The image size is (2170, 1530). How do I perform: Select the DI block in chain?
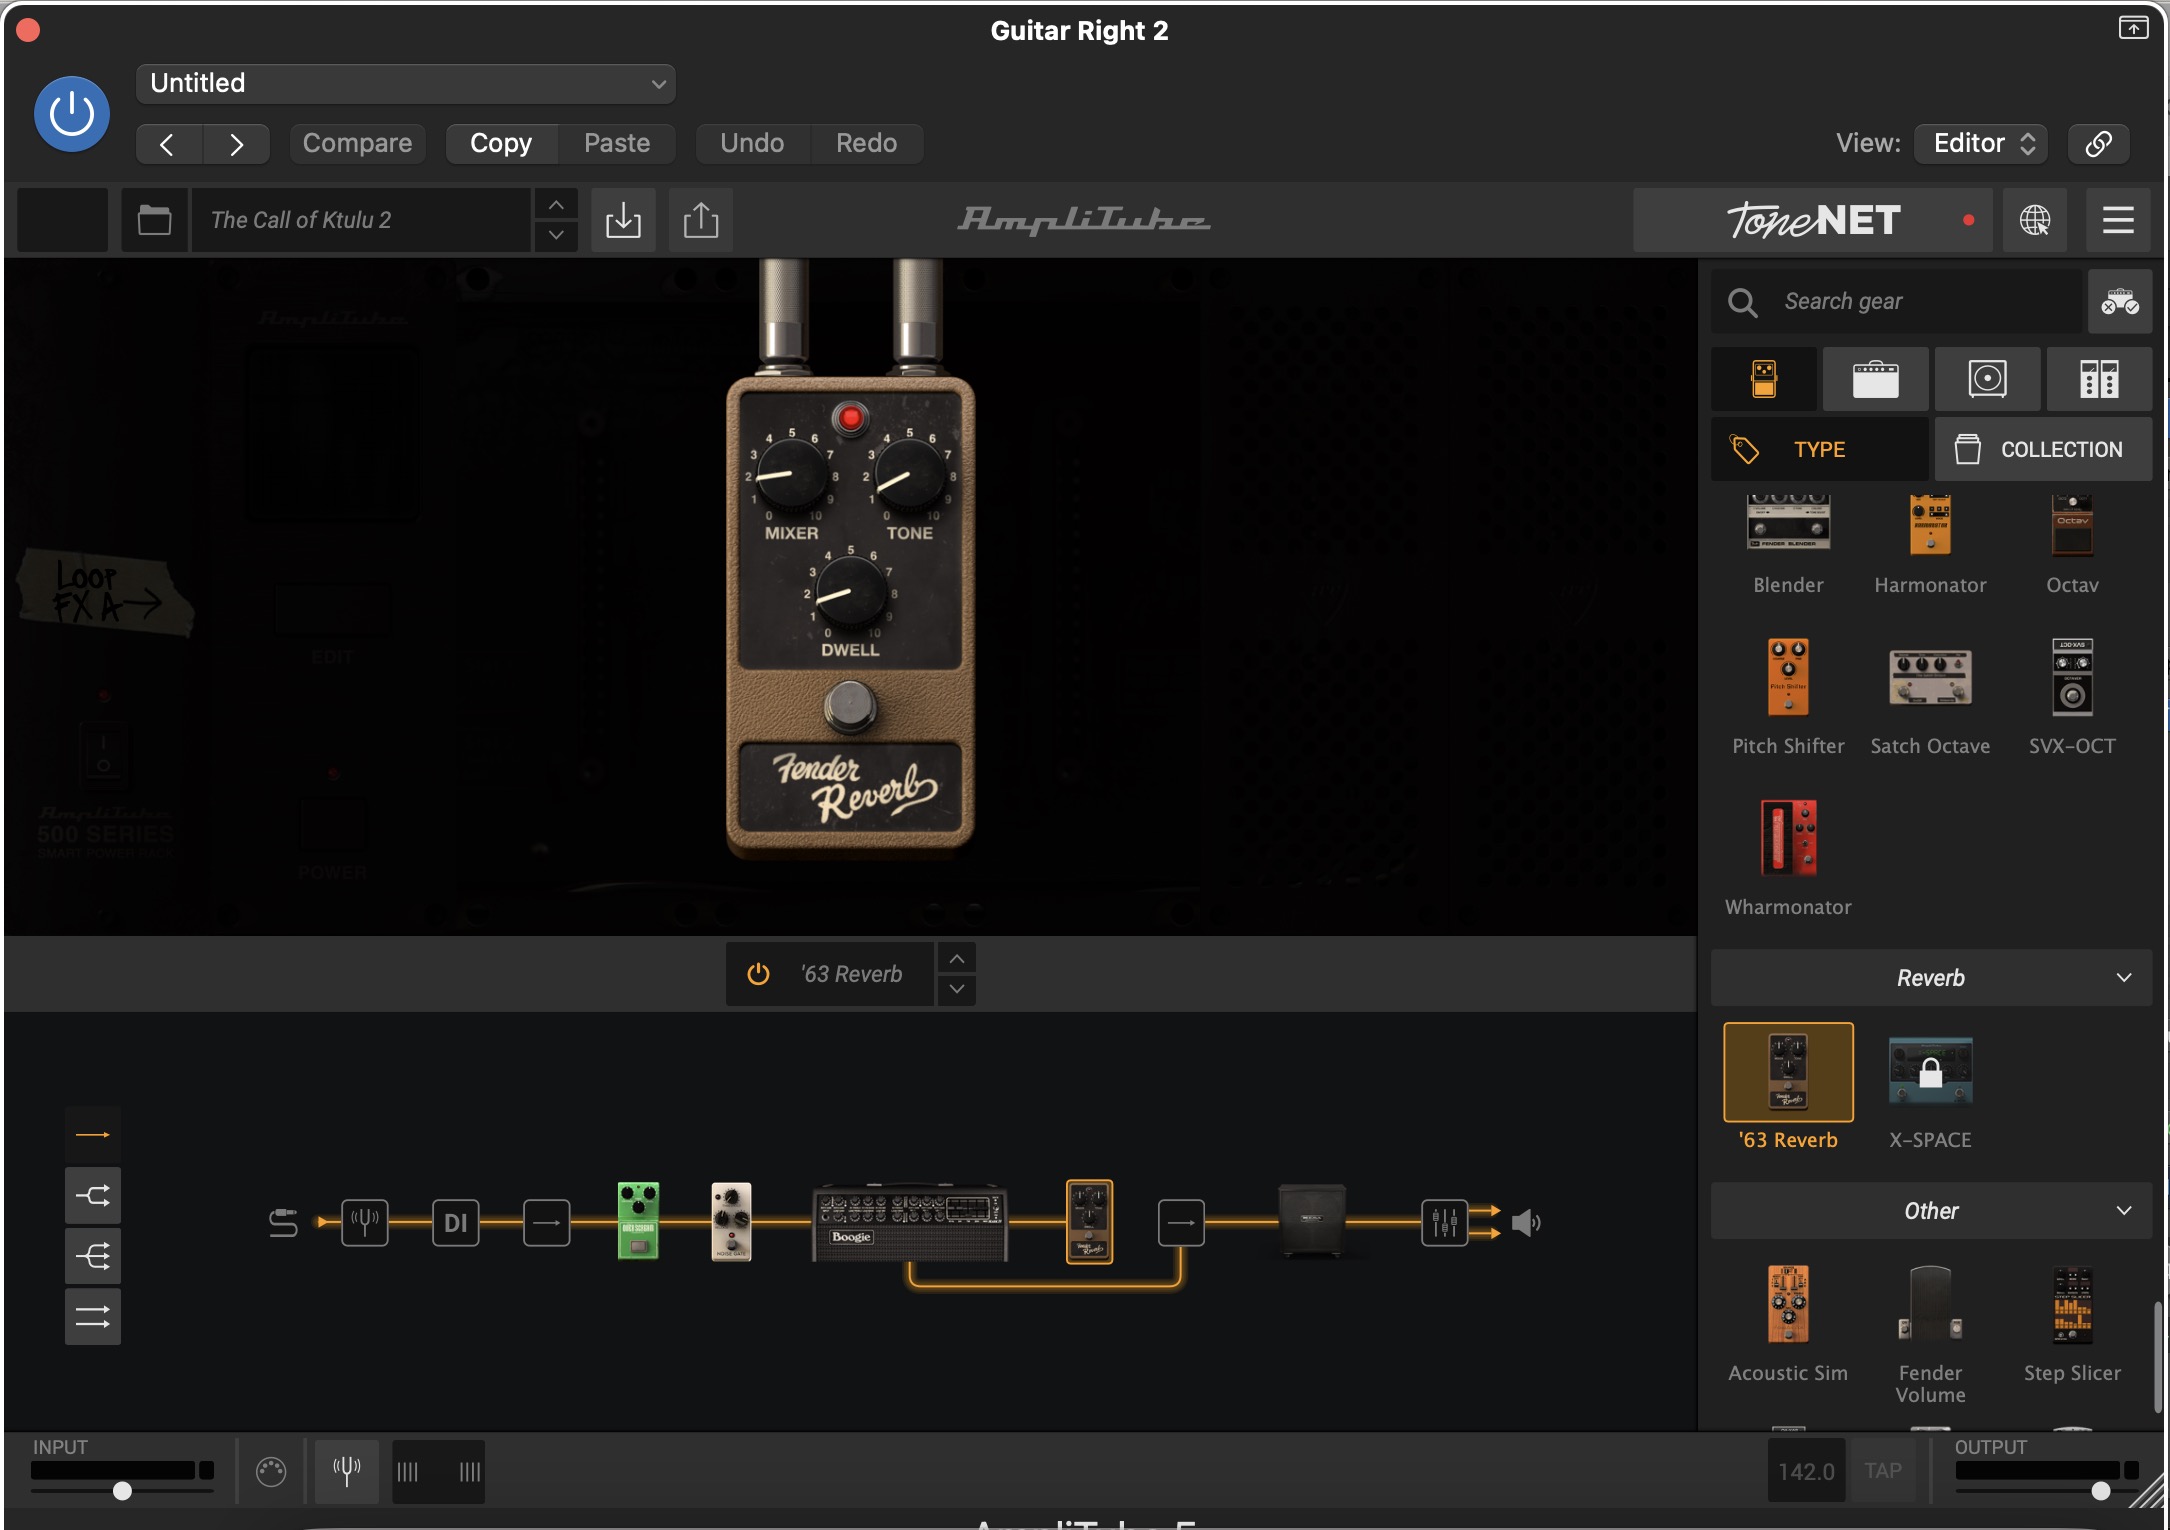click(x=456, y=1222)
